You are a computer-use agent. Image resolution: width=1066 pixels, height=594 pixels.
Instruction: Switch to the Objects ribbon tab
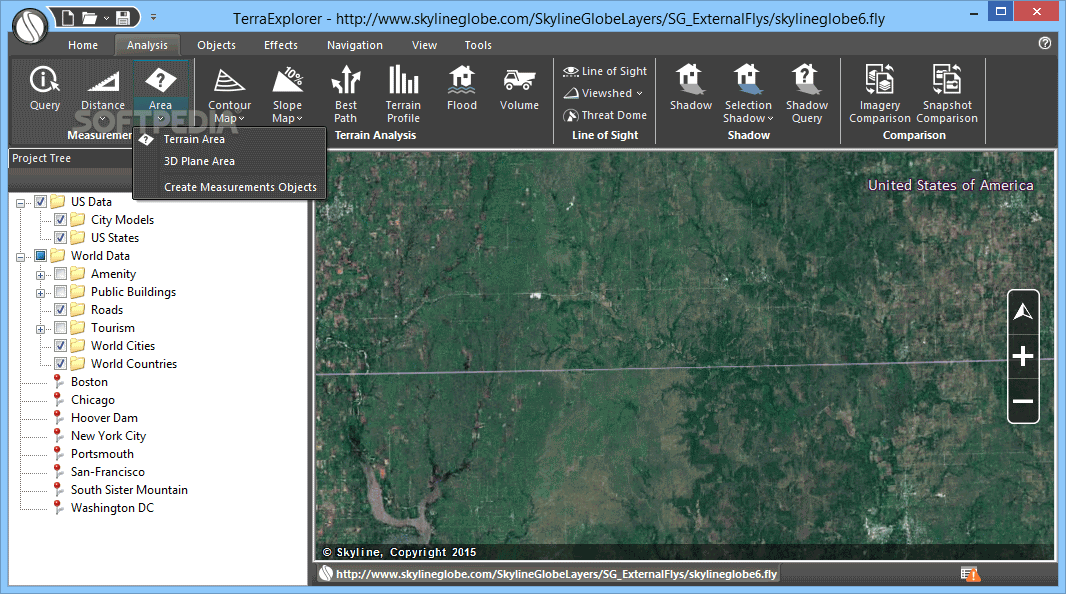point(216,45)
